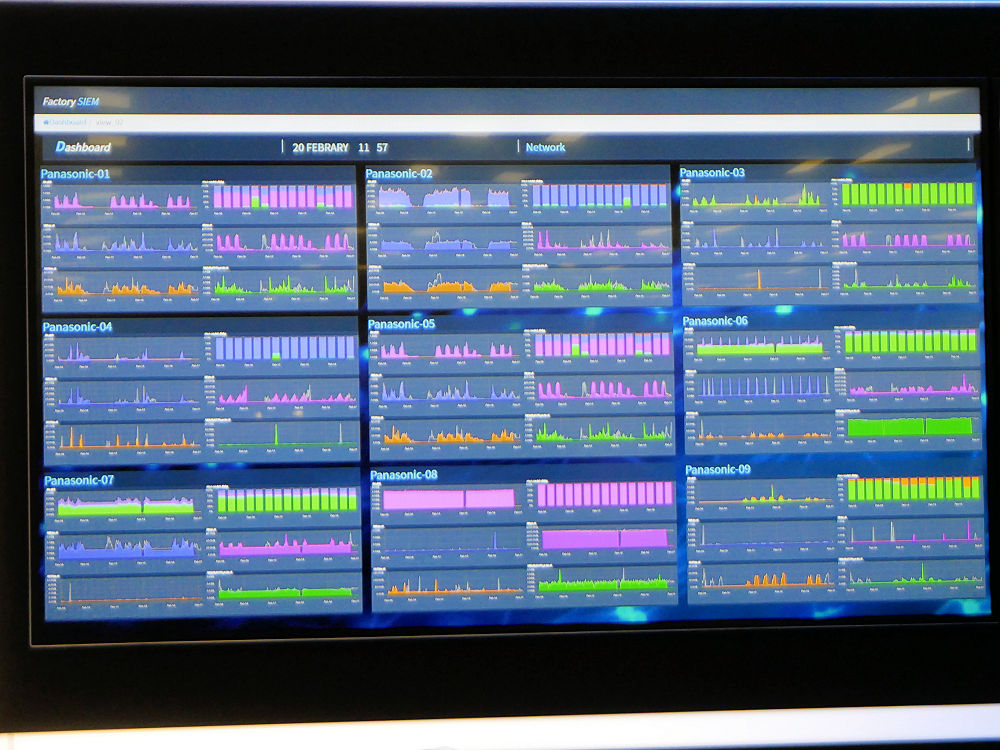Open Panasonic-04 blue bar chart
The width and height of the screenshot is (1000, 750).
pyautogui.click(x=282, y=350)
